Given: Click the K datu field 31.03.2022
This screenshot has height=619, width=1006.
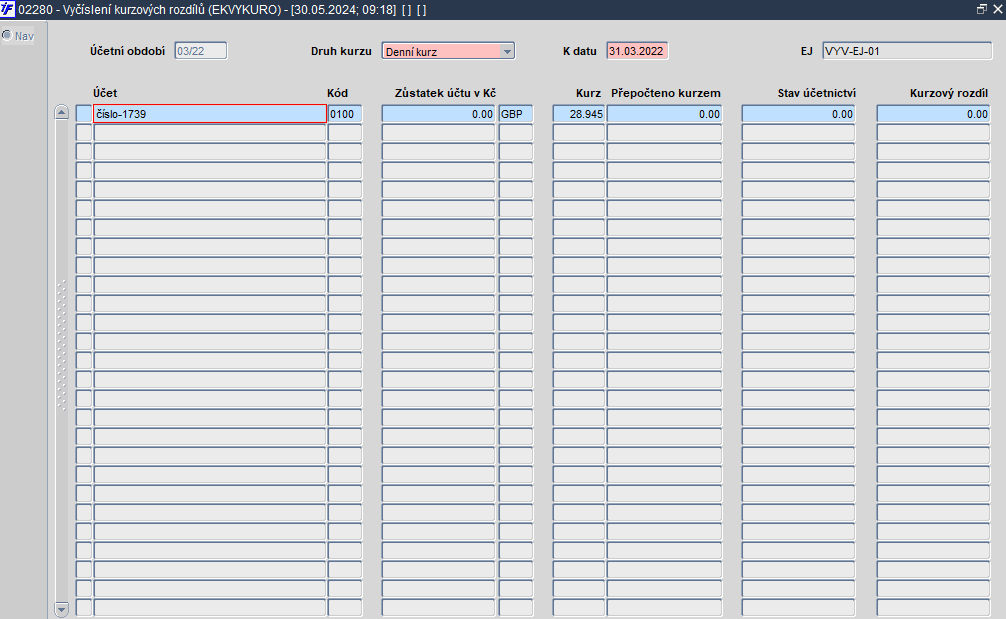Looking at the screenshot, I should 637,51.
